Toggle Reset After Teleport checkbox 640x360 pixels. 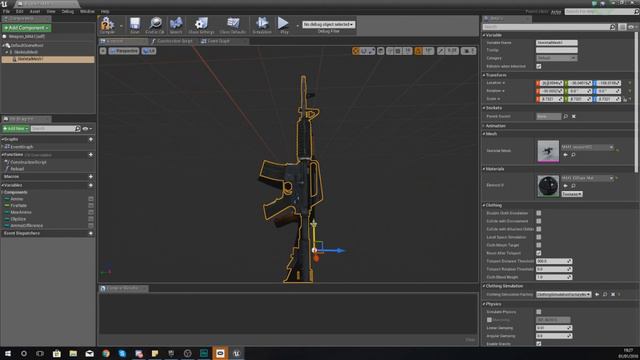click(539, 253)
